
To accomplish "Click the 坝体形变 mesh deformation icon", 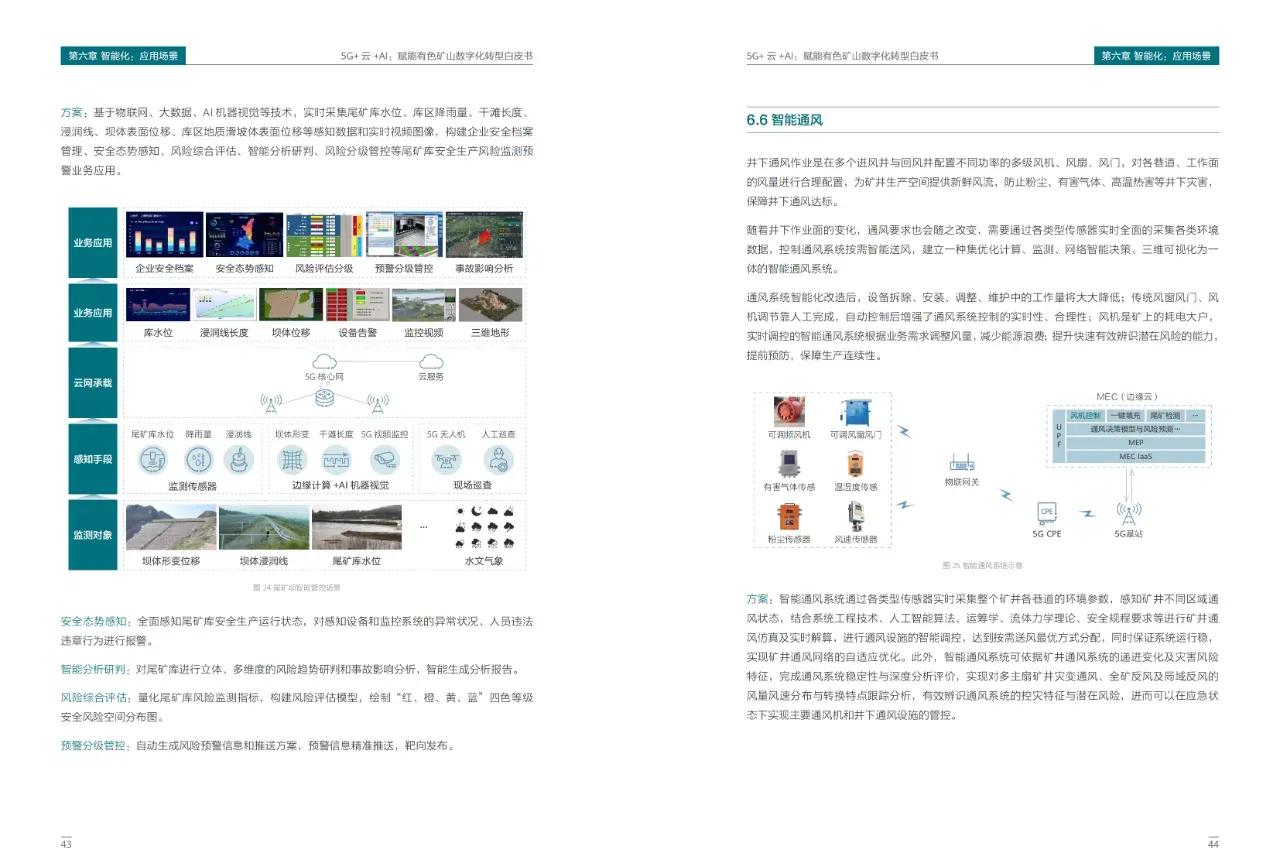I will pos(293,459).
